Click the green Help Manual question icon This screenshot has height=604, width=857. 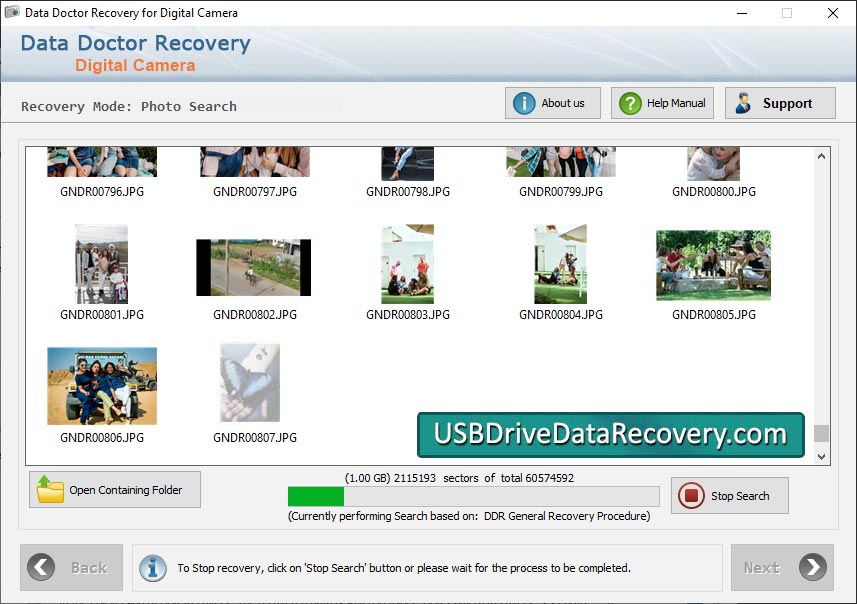(630, 103)
